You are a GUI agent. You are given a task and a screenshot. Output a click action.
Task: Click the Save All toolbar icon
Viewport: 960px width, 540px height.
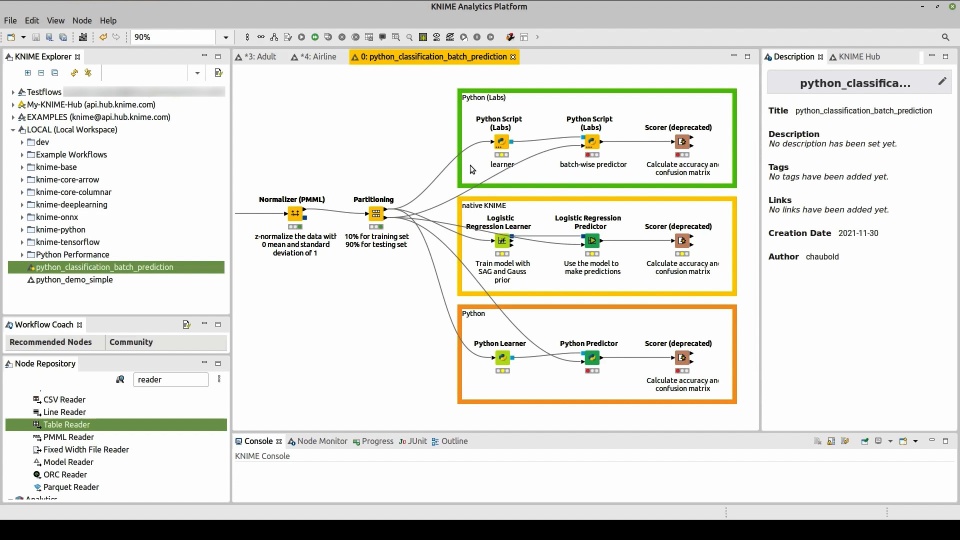pos(63,37)
